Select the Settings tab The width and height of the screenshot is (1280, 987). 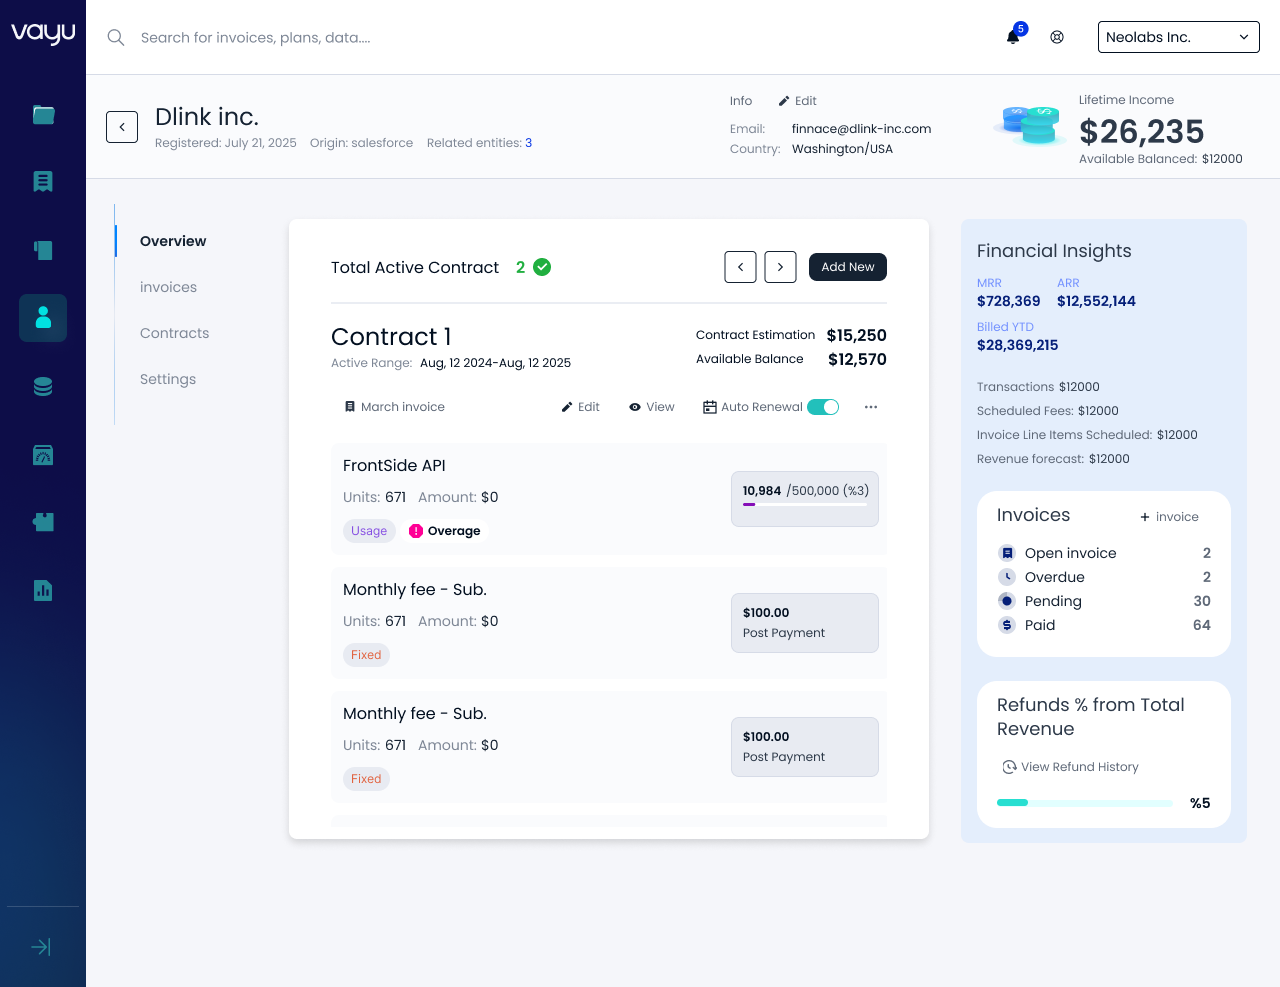168,379
